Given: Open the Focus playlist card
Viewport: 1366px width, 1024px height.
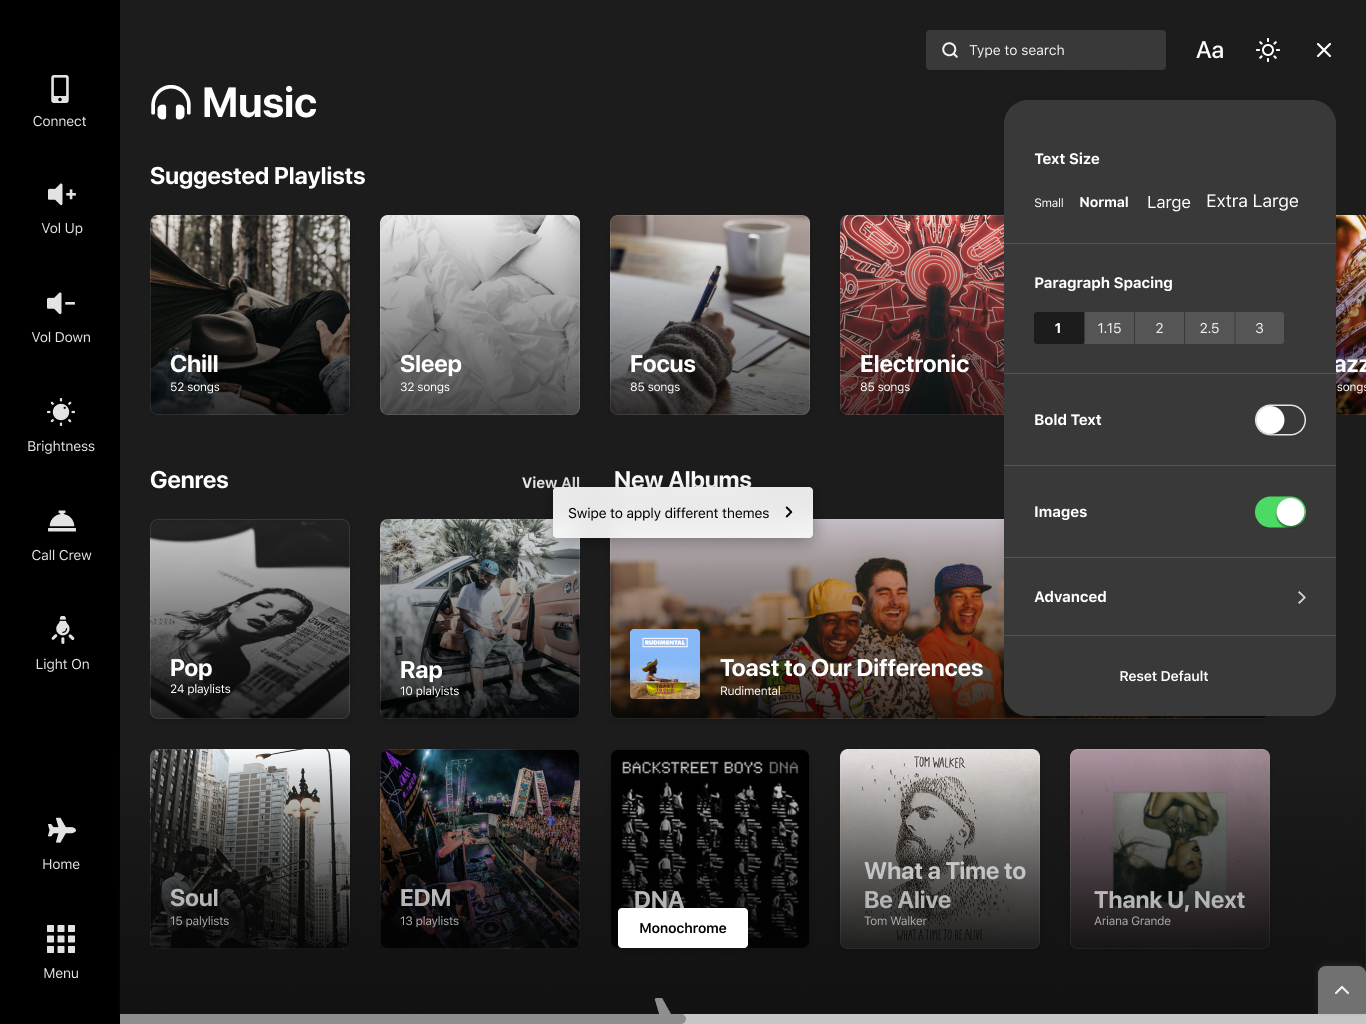Looking at the screenshot, I should [x=710, y=315].
